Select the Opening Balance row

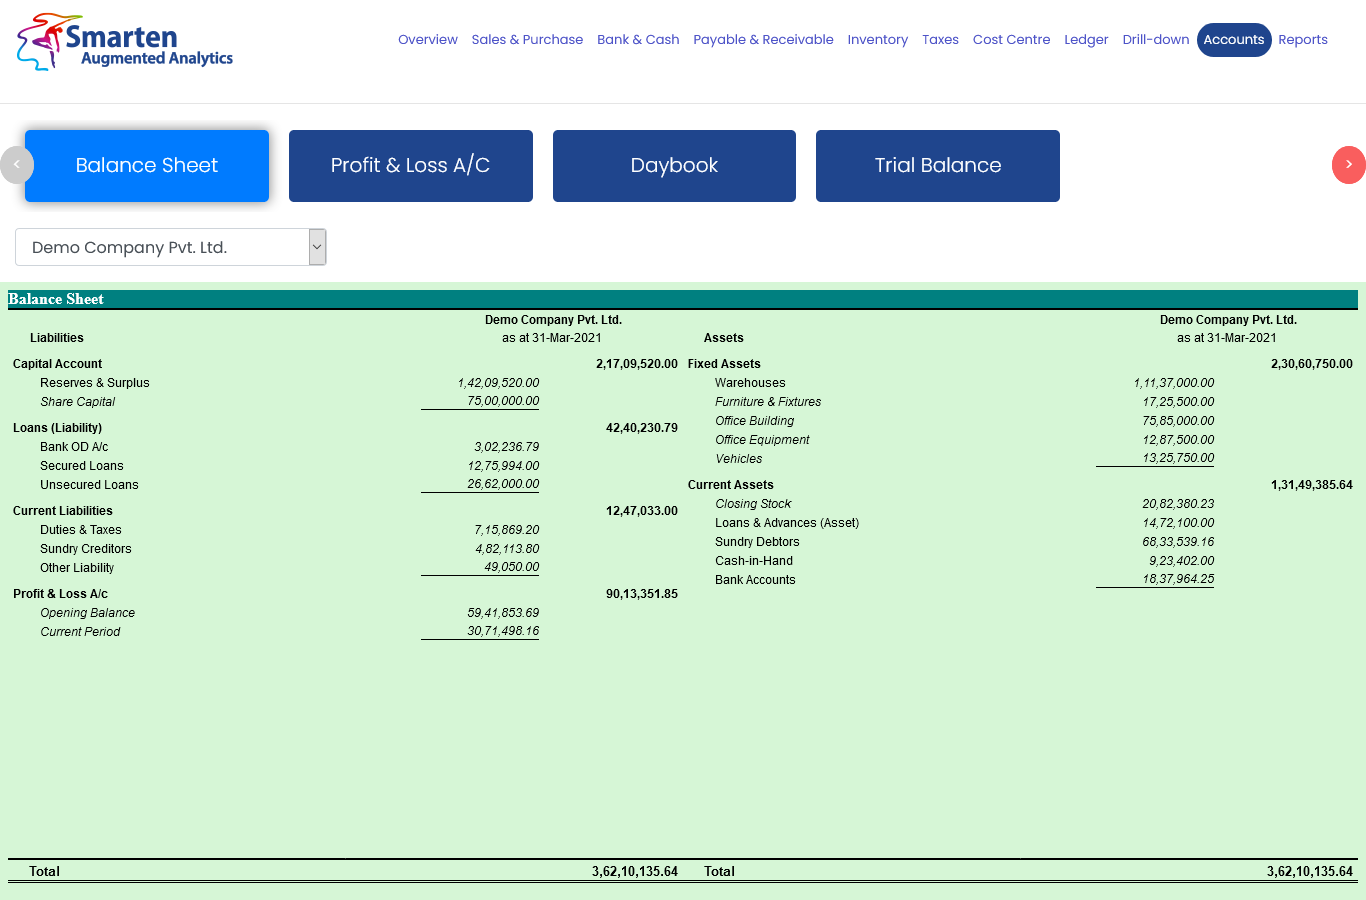pos(88,613)
